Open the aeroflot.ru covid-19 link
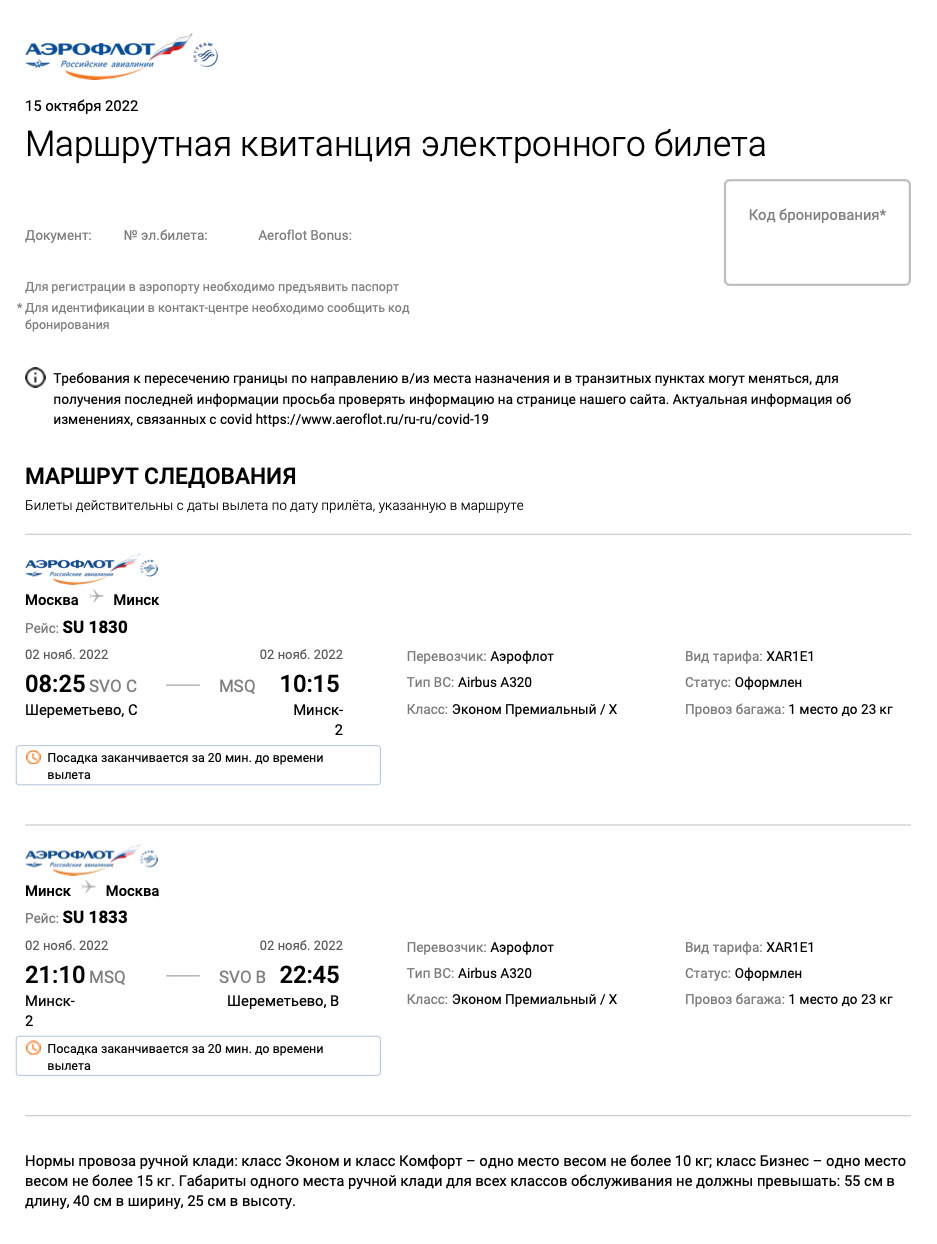937x1244 pixels. click(372, 420)
